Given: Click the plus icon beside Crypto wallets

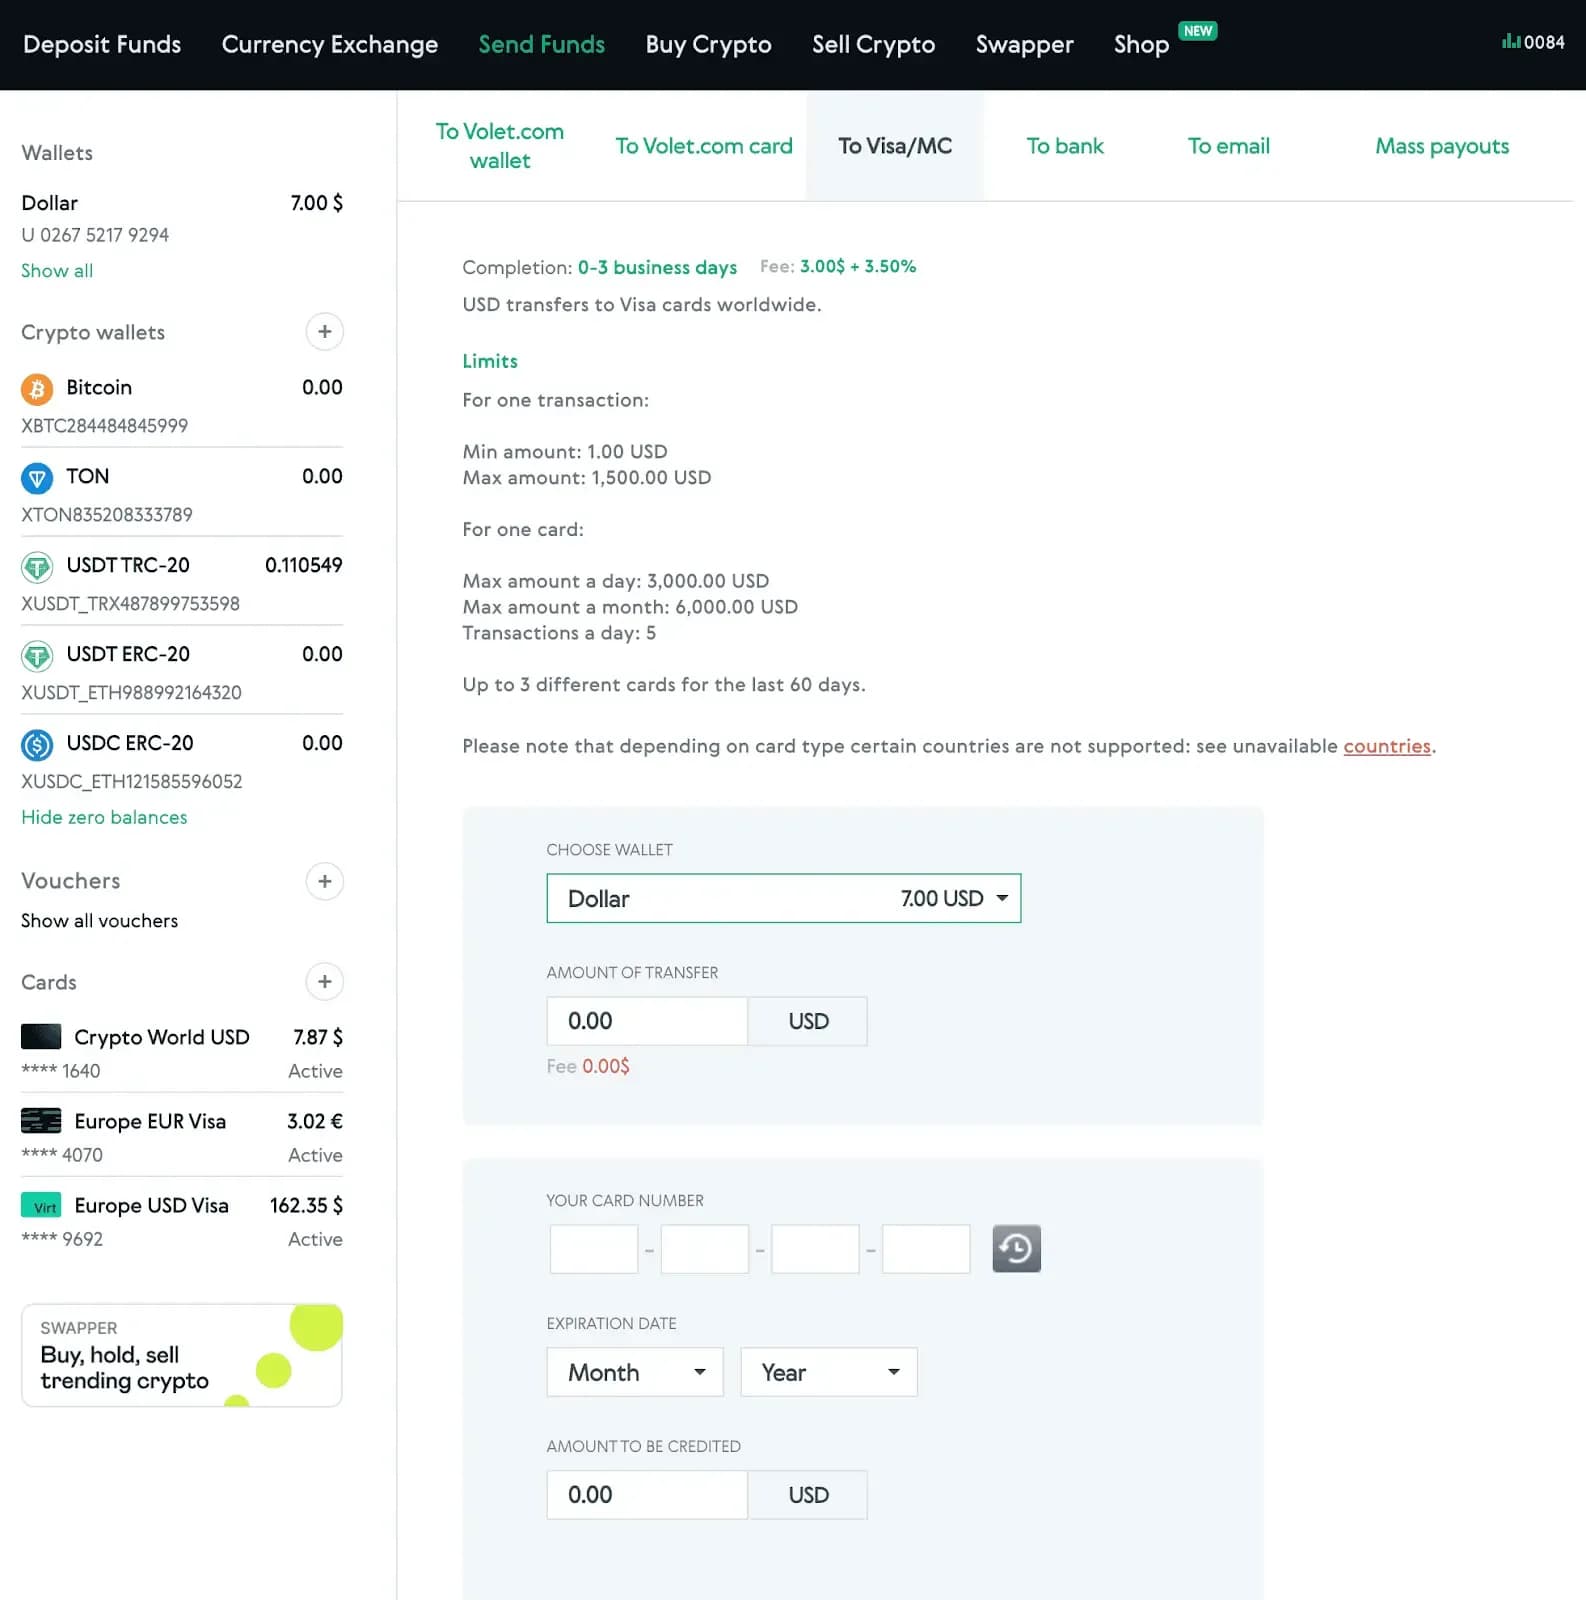Looking at the screenshot, I should coord(324,332).
